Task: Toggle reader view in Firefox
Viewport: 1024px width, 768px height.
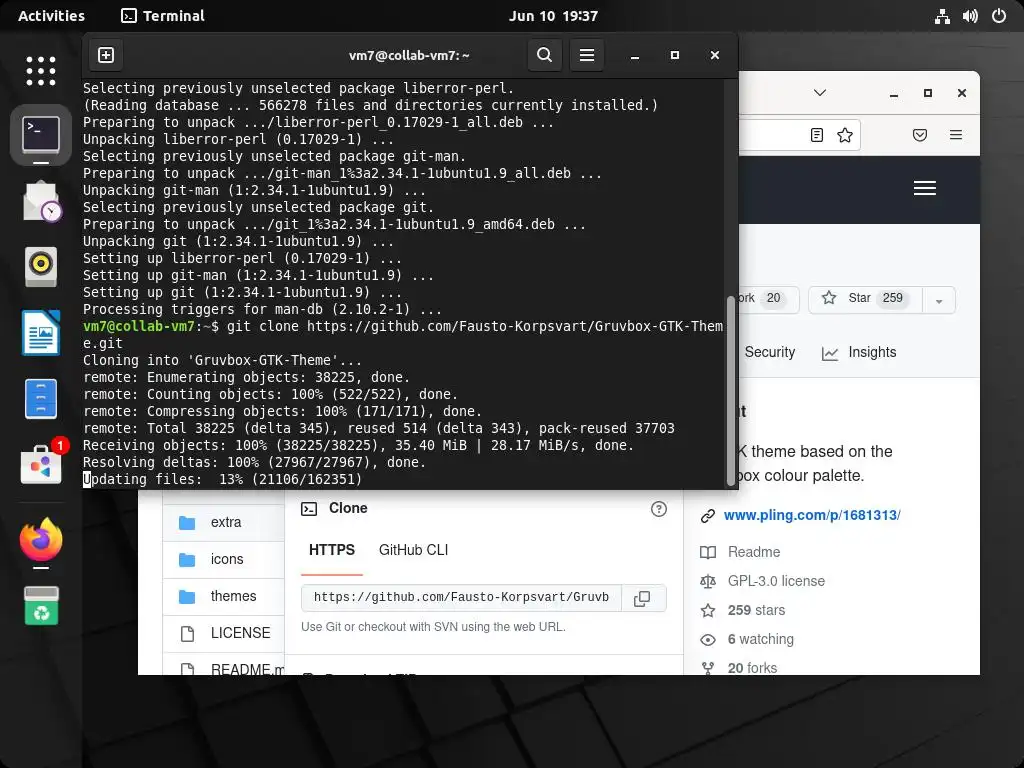Action: coord(816,135)
